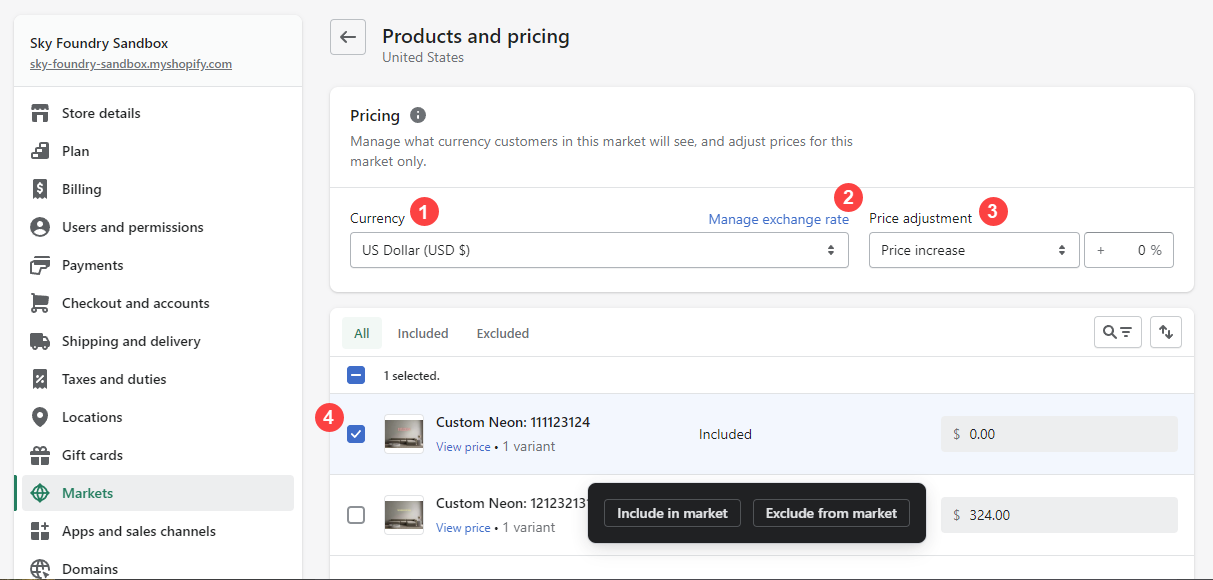
Task: Open Billing from the sidebar
Action: (81, 189)
